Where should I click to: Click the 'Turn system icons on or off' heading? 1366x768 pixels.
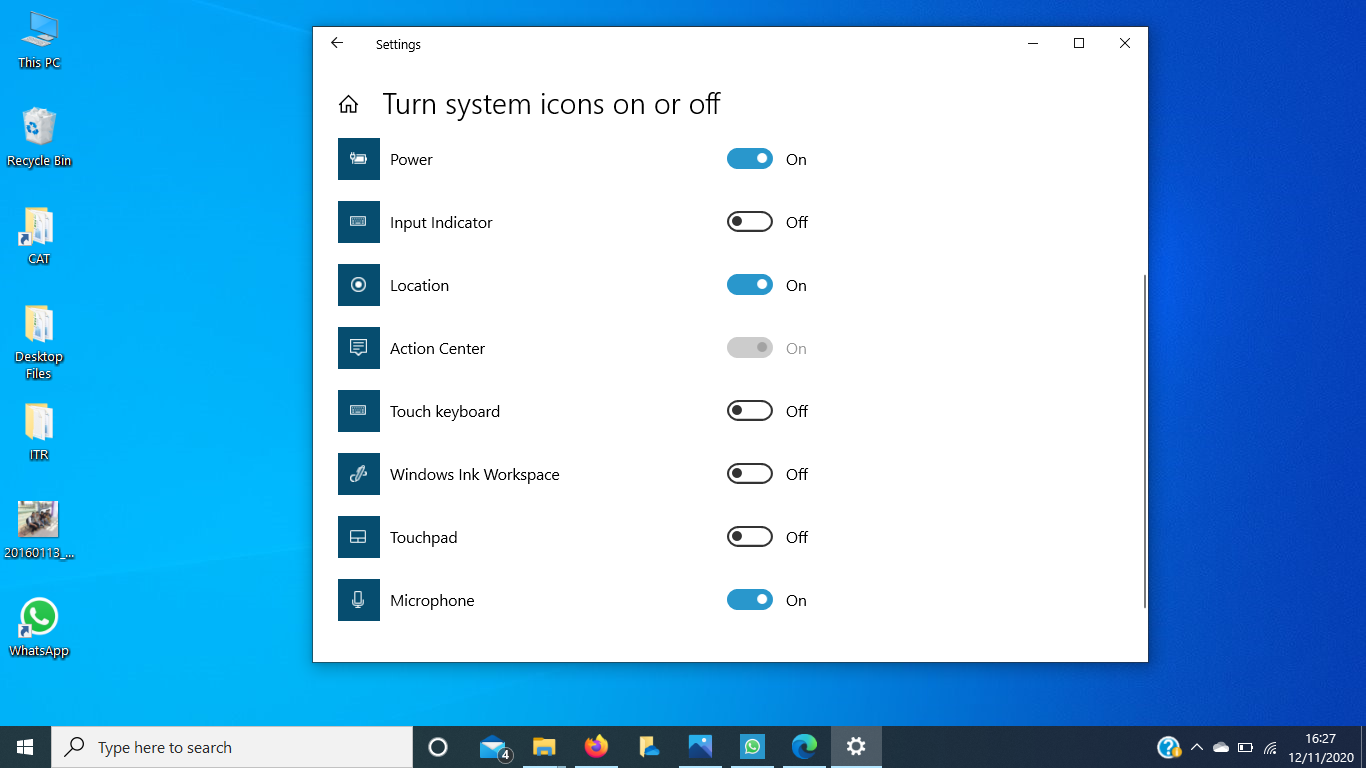click(x=551, y=104)
